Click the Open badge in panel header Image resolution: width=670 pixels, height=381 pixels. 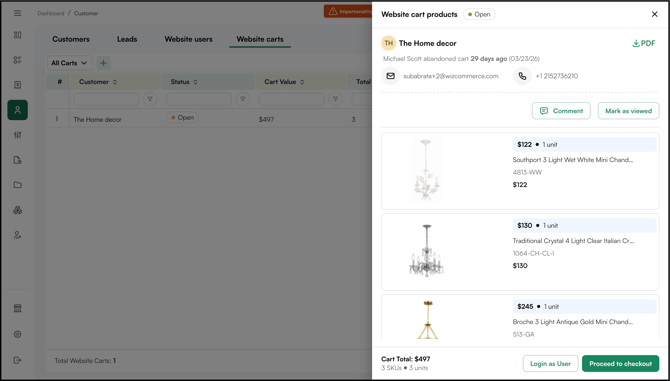pos(479,14)
